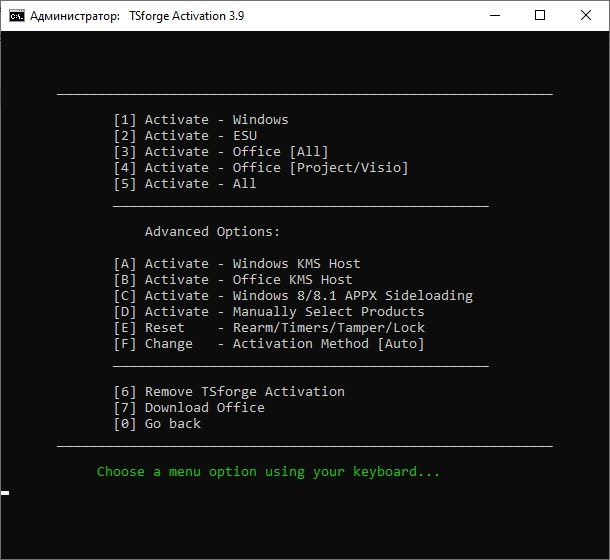Choose the Go back option
Viewport: 610px width, 560px height.
pos(157,424)
